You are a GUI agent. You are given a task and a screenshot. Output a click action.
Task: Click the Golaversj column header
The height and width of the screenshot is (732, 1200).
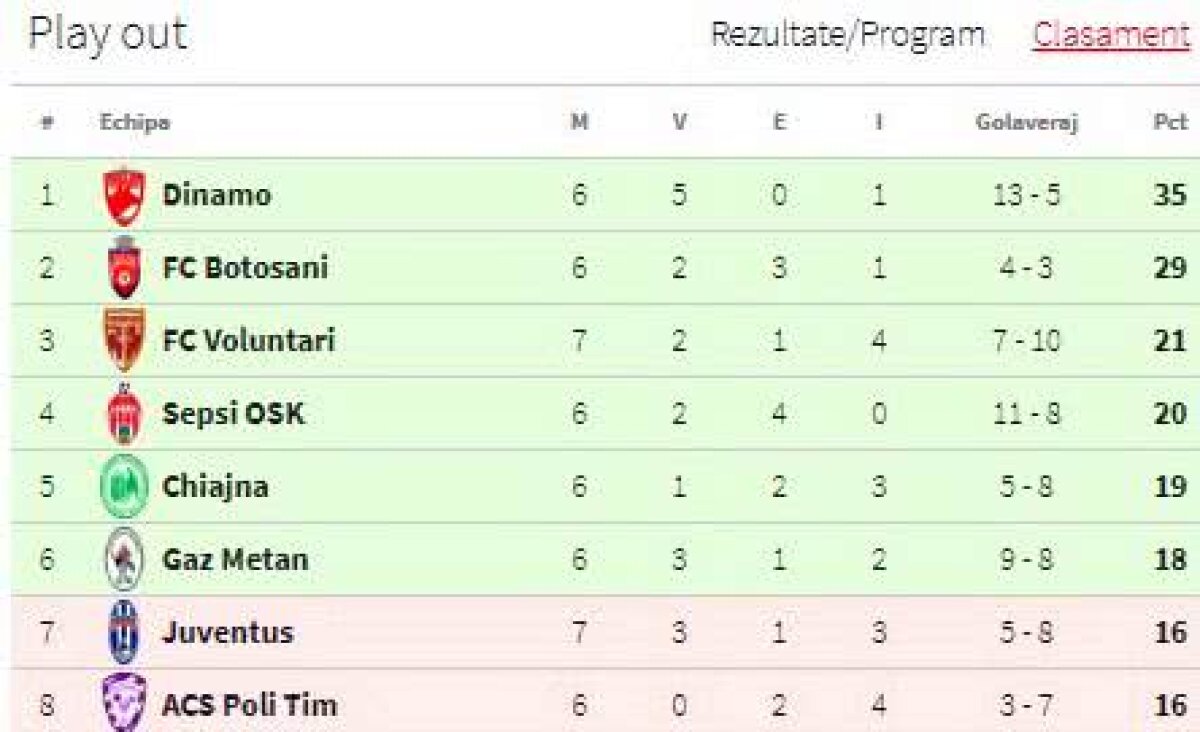coord(1026,123)
